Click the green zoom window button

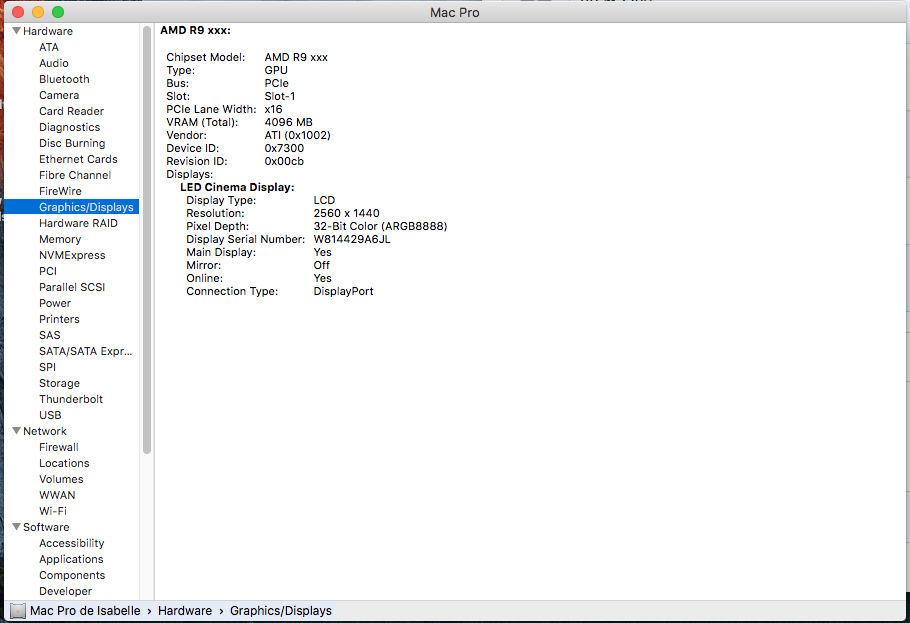click(57, 12)
